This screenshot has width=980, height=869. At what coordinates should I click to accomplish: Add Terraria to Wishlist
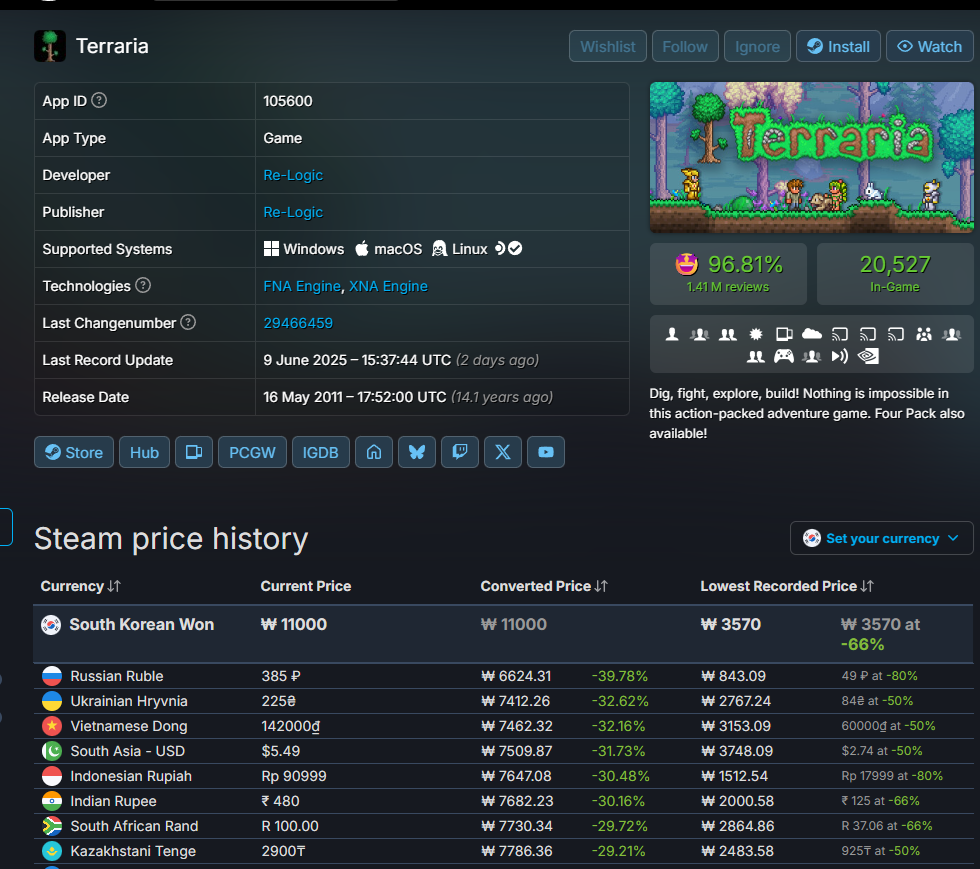(x=608, y=46)
